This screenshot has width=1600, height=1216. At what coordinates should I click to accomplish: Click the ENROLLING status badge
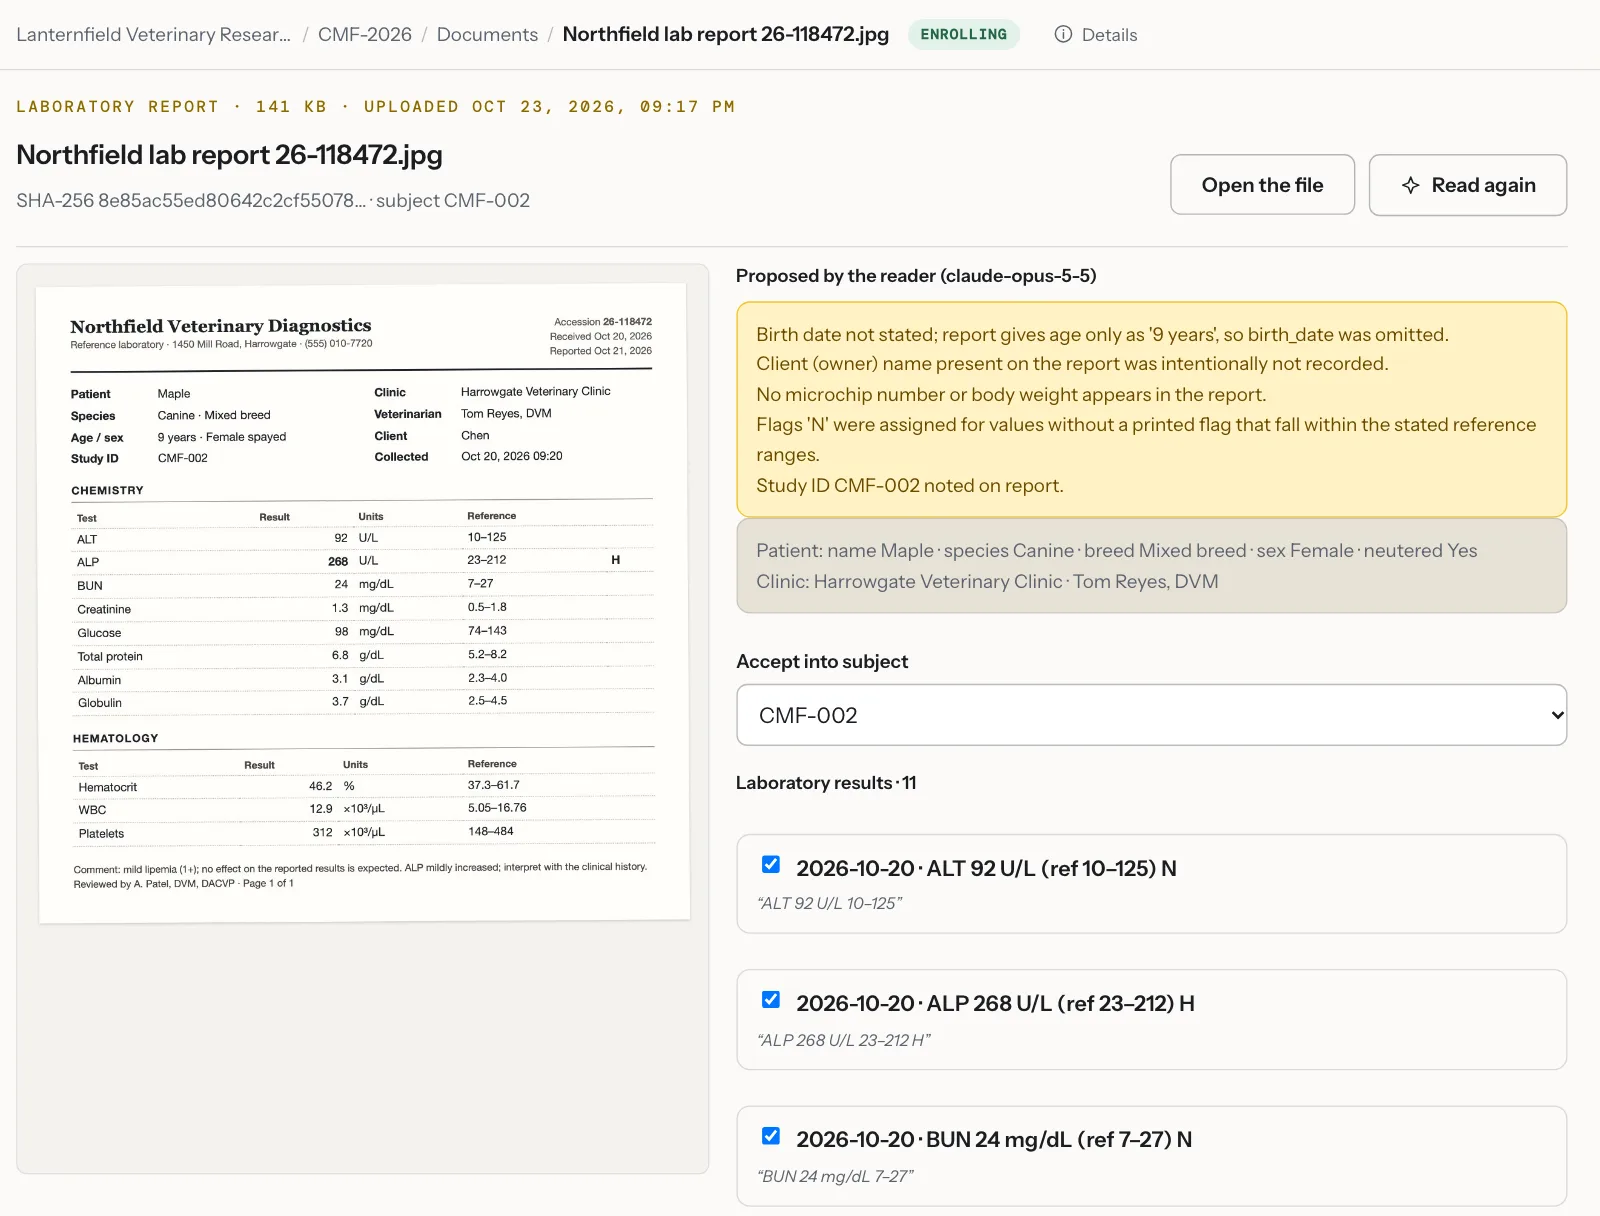pyautogui.click(x=964, y=34)
